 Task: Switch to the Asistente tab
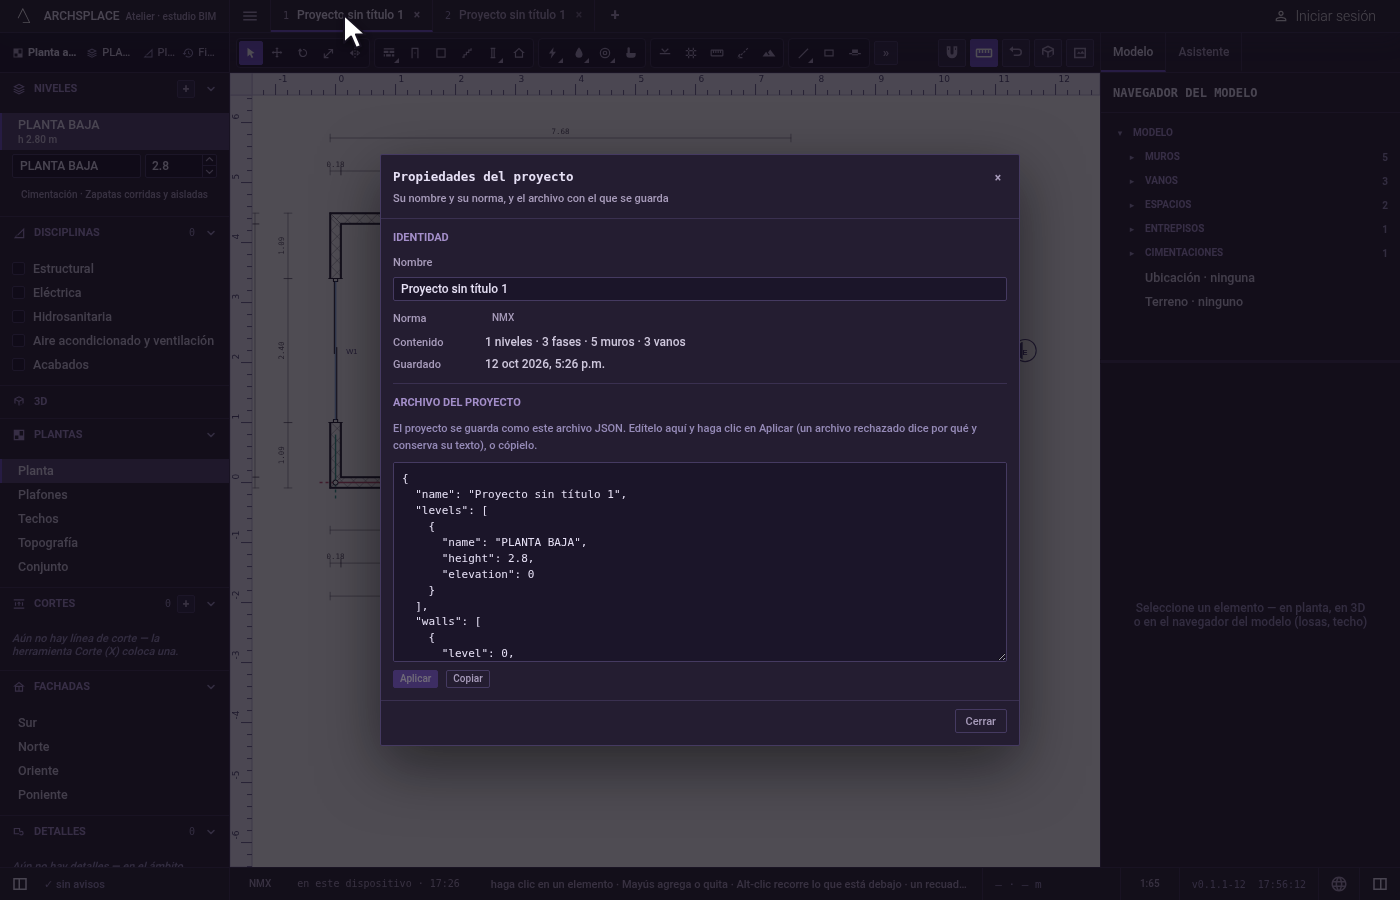coord(1203,52)
